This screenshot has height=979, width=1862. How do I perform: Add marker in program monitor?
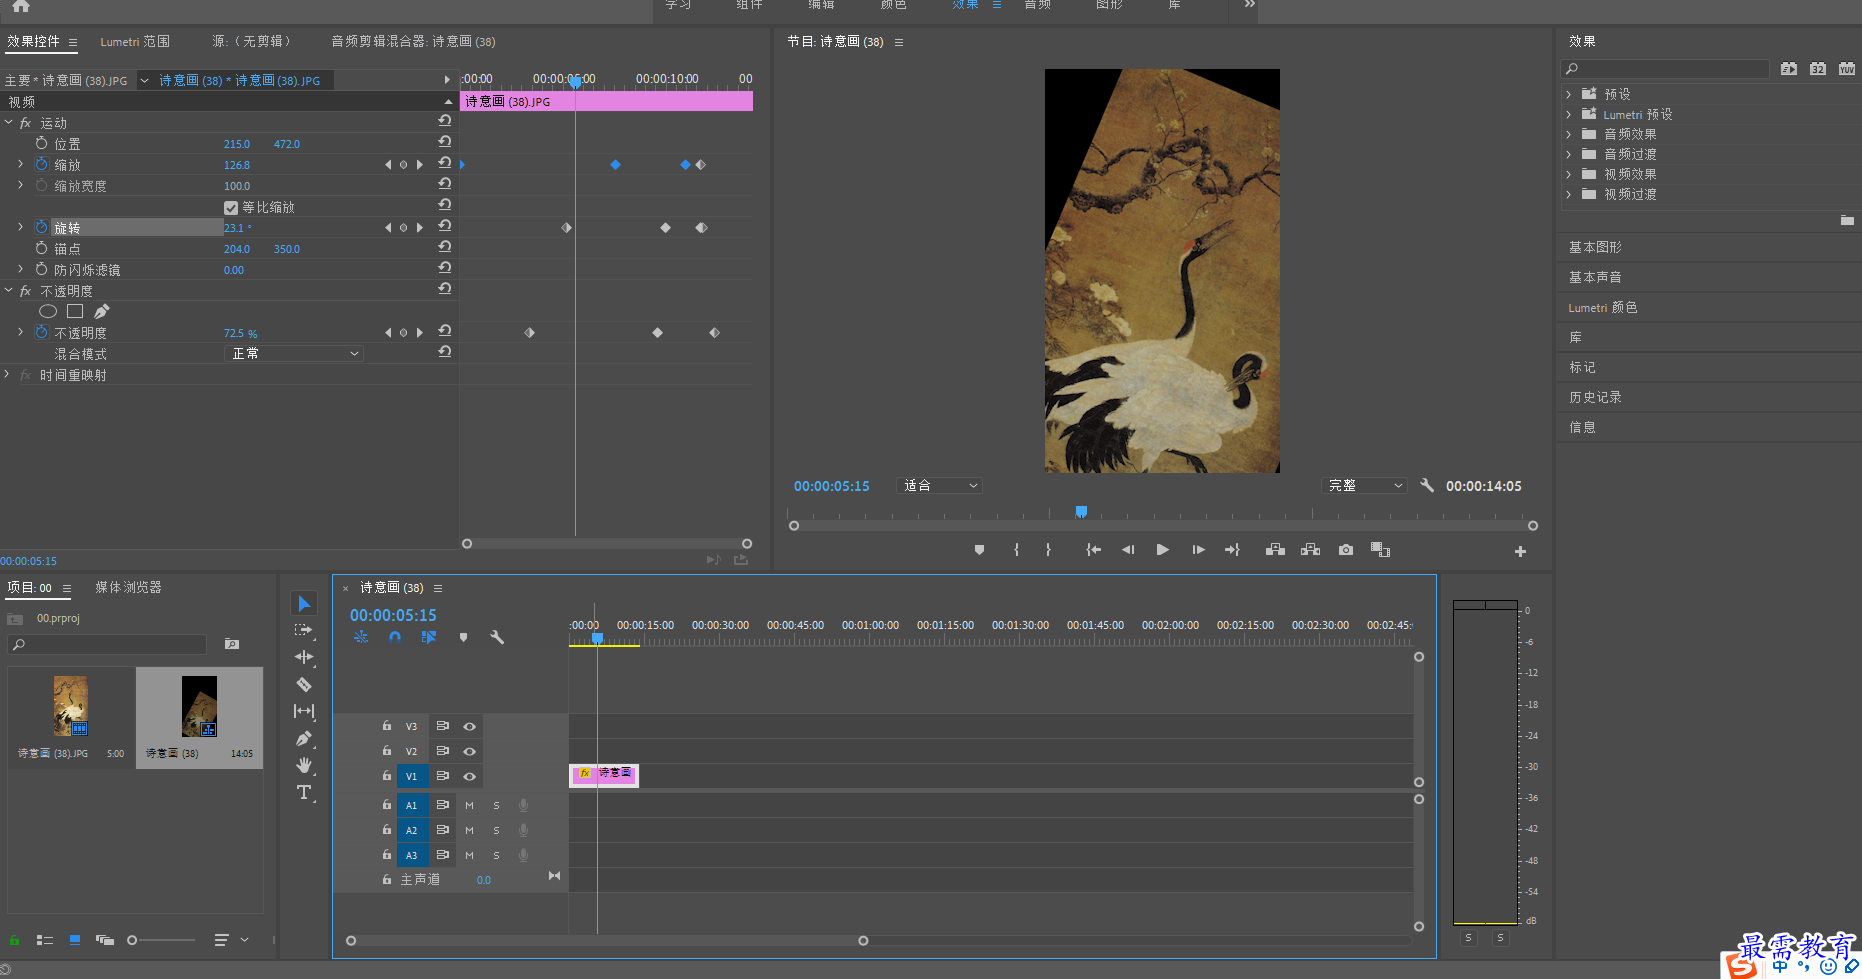(x=979, y=549)
